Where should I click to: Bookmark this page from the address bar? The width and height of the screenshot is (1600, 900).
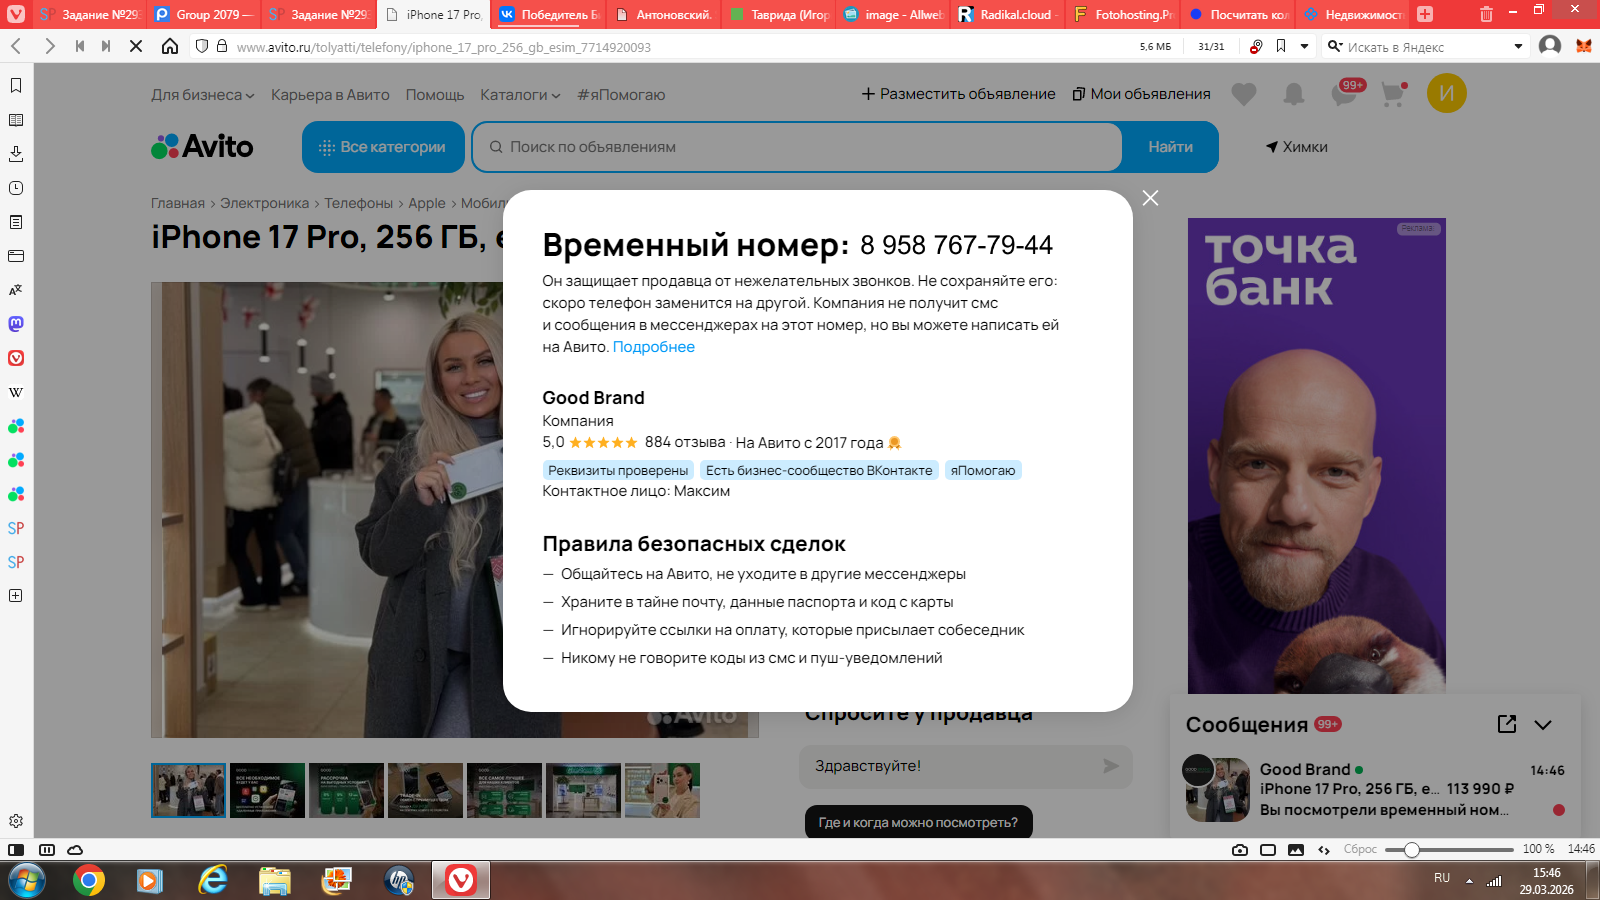tap(1281, 46)
